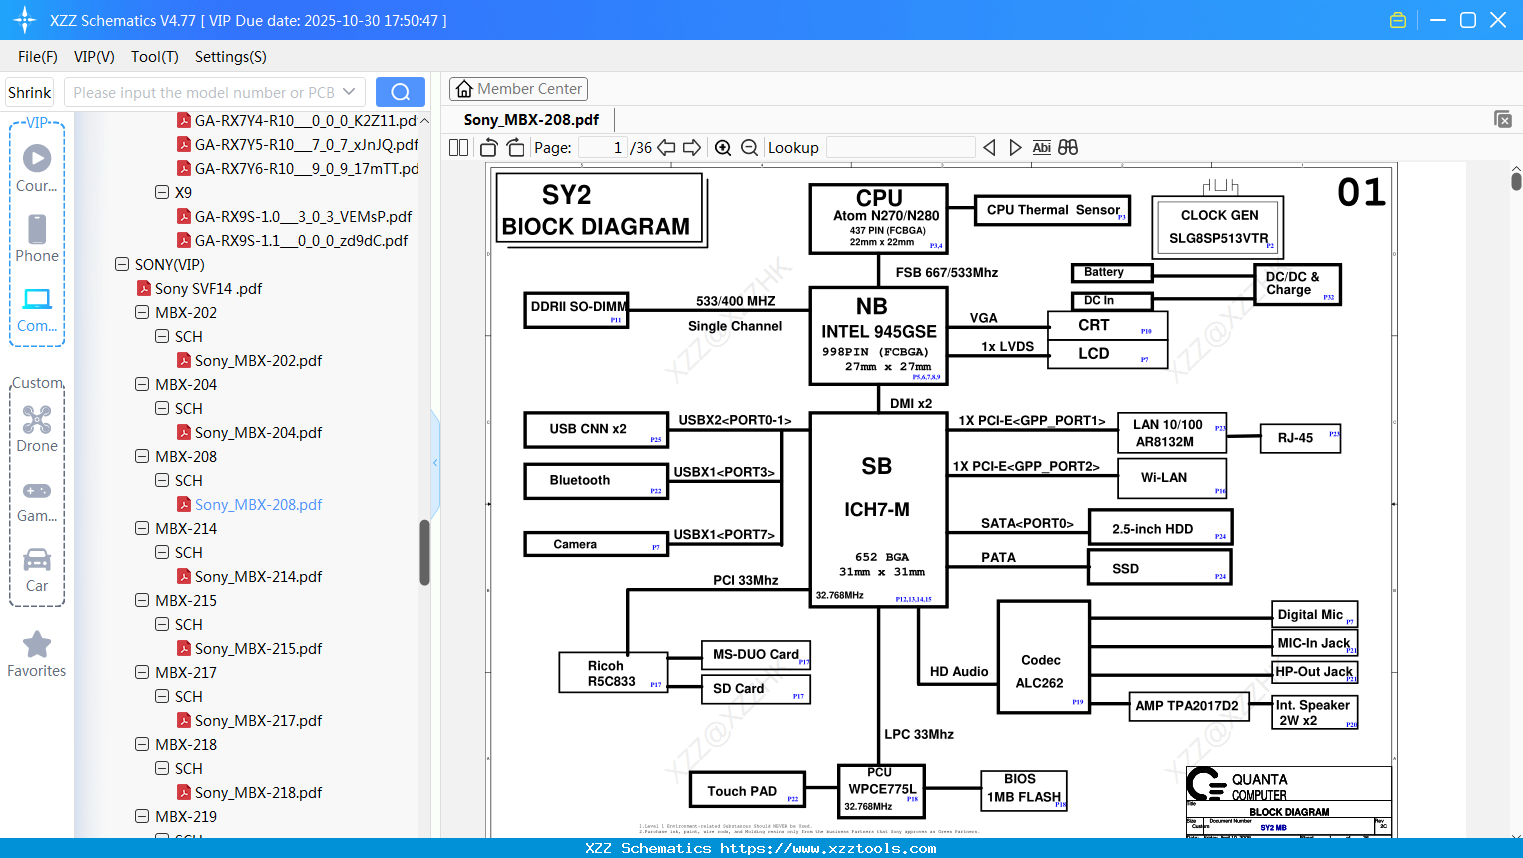Click the Lookup text field

[x=901, y=148]
